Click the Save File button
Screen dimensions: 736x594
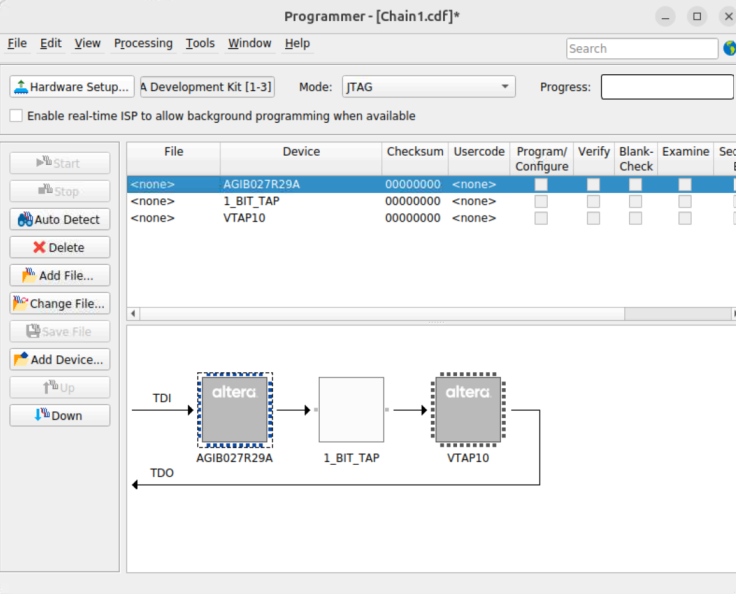point(60,332)
